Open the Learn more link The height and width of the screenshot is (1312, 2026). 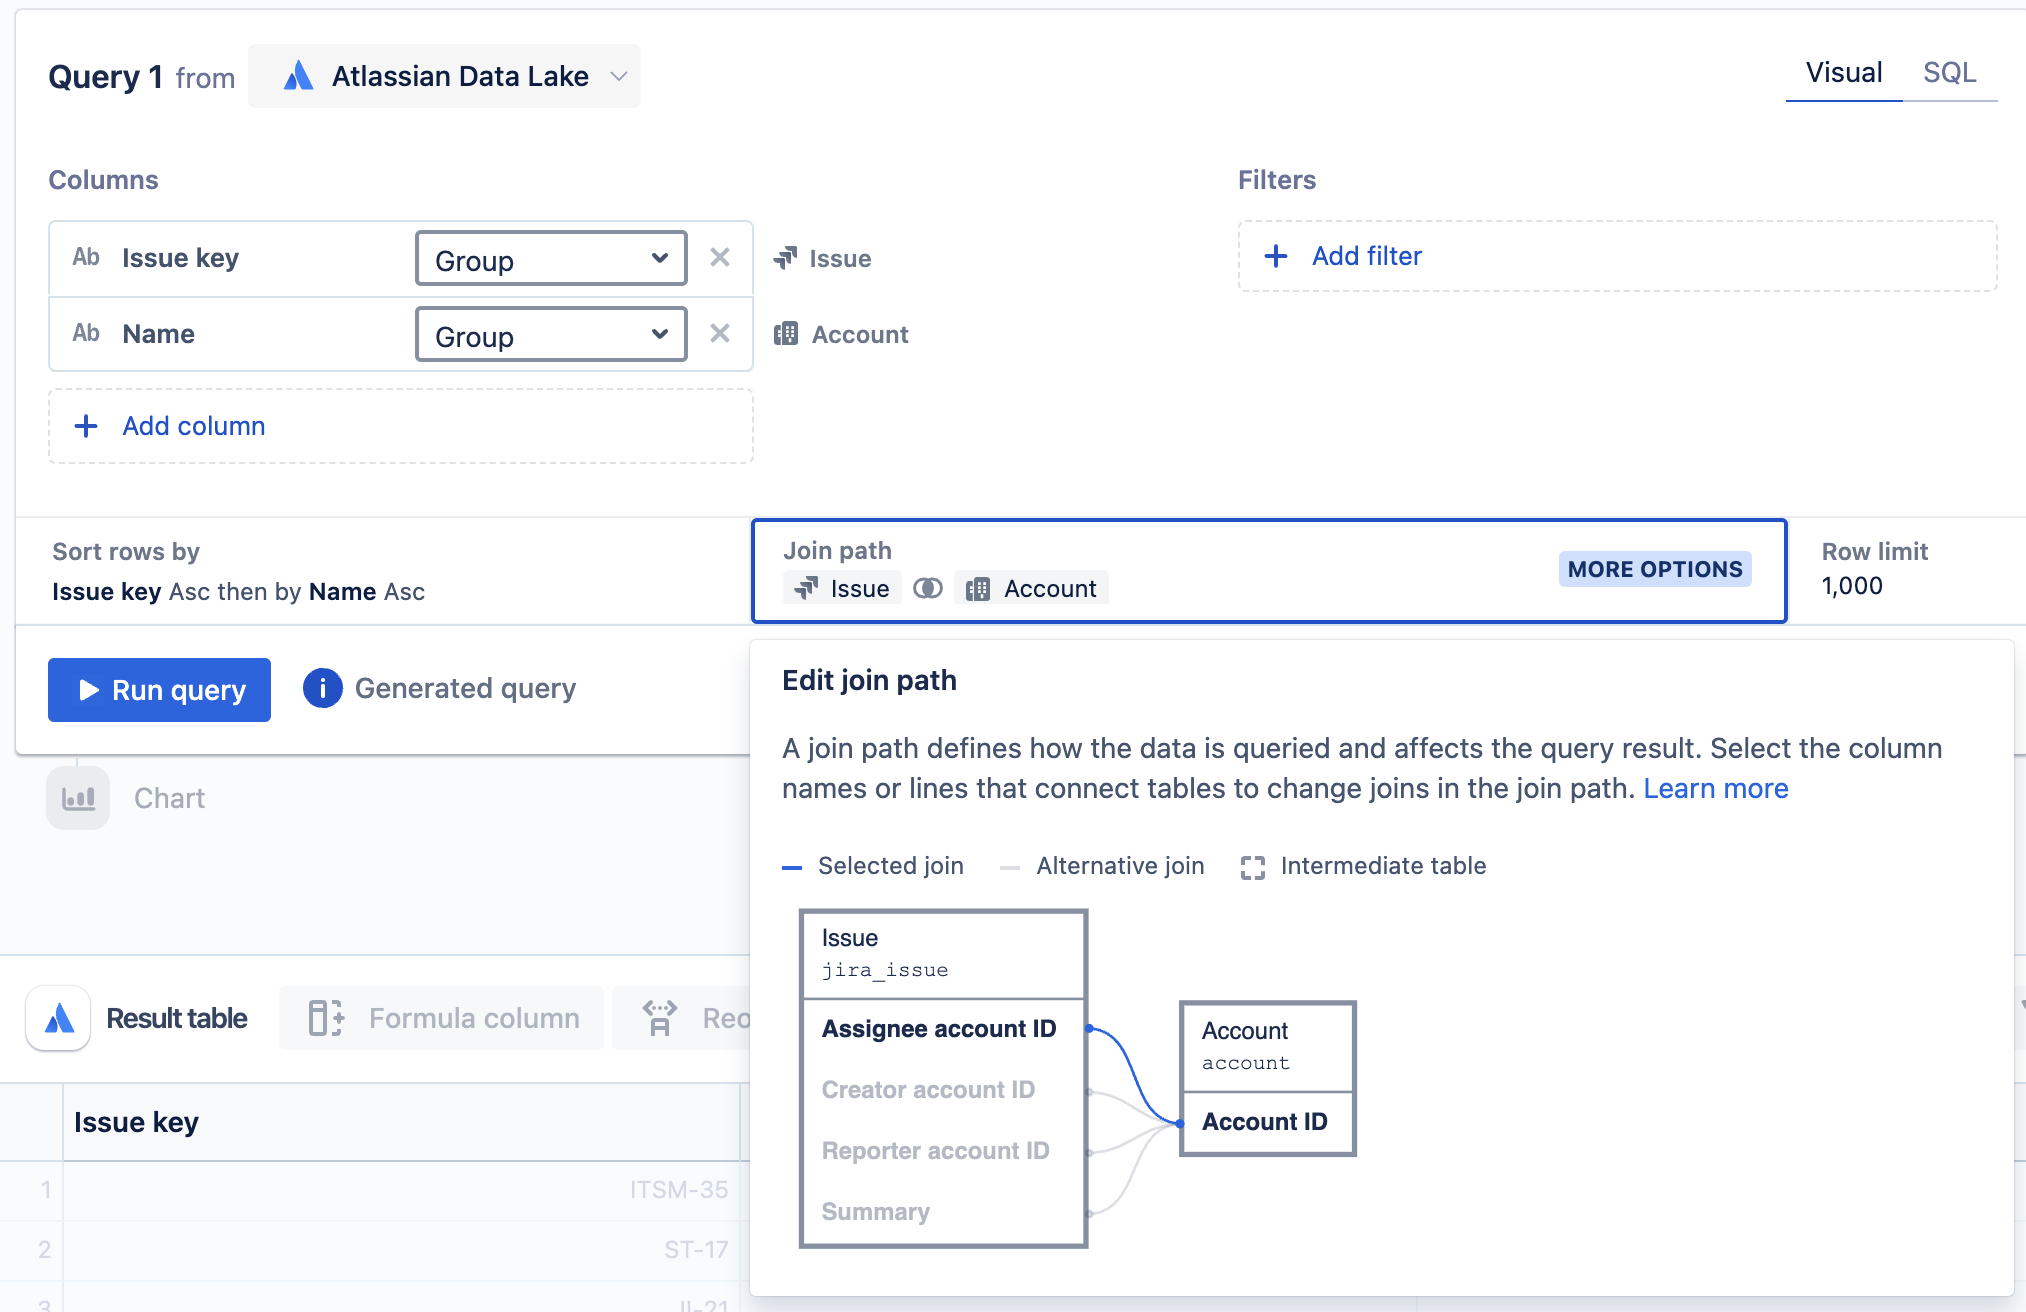click(x=1716, y=788)
